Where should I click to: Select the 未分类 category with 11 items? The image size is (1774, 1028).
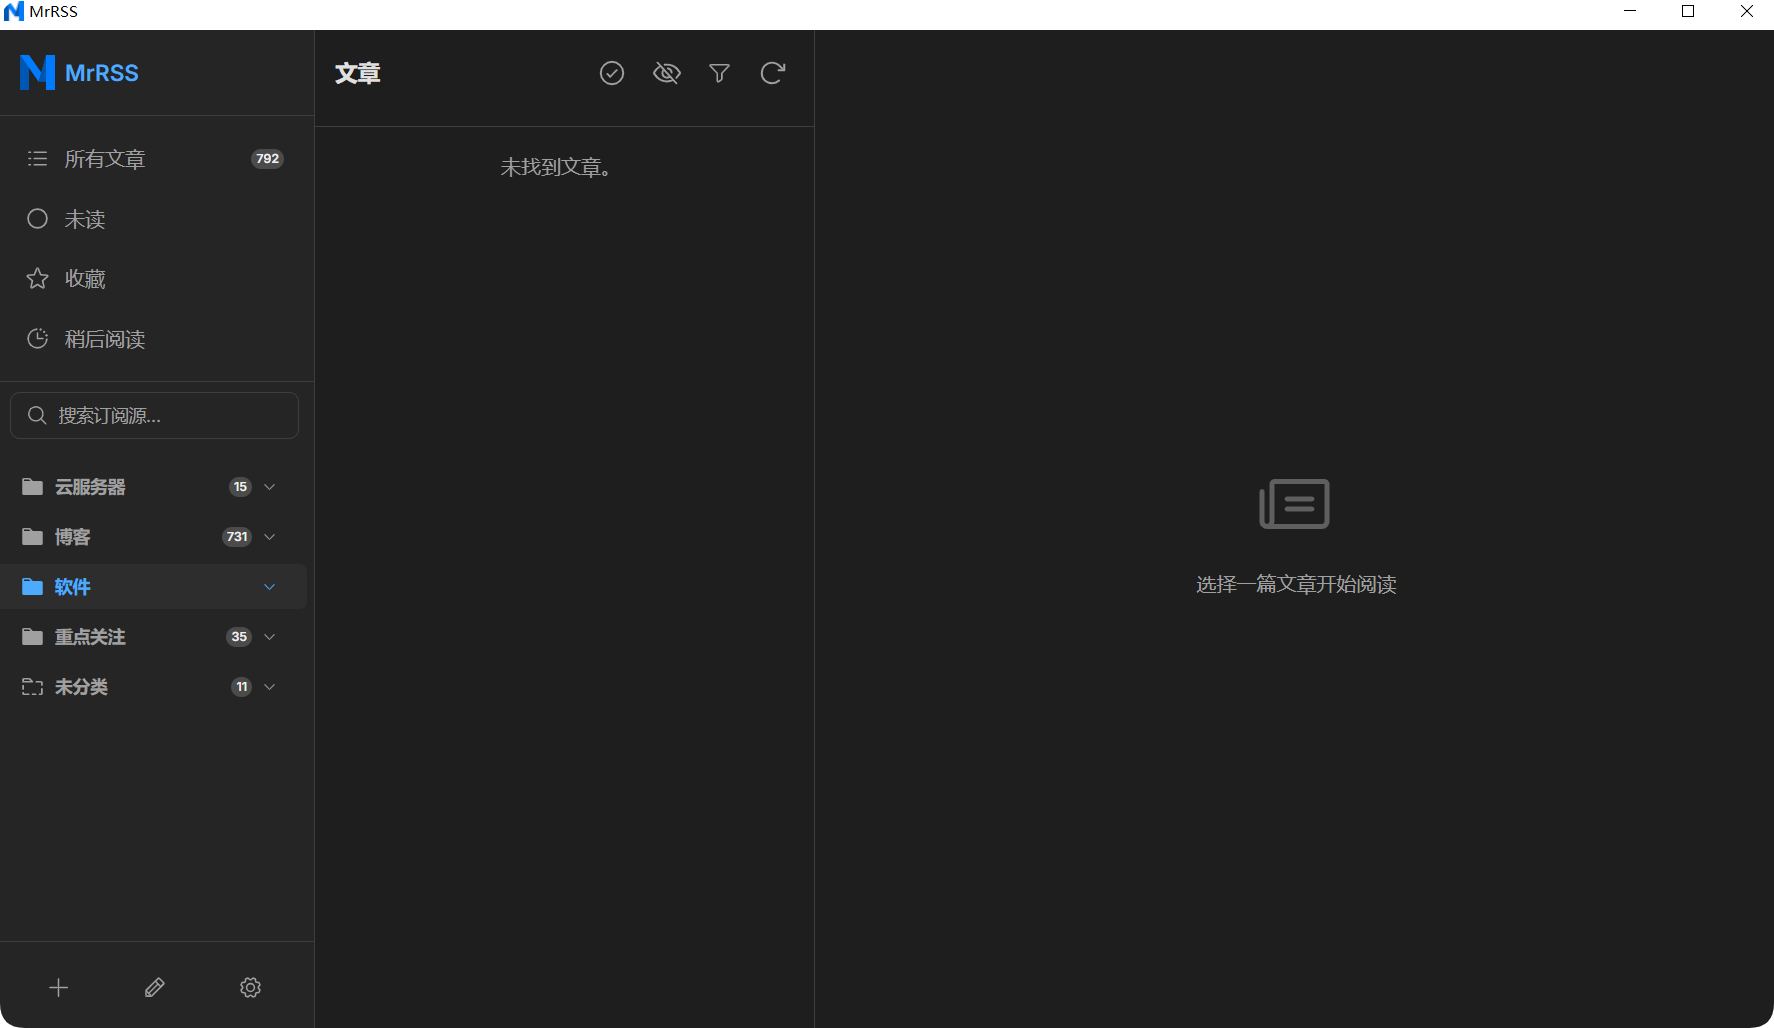(81, 687)
